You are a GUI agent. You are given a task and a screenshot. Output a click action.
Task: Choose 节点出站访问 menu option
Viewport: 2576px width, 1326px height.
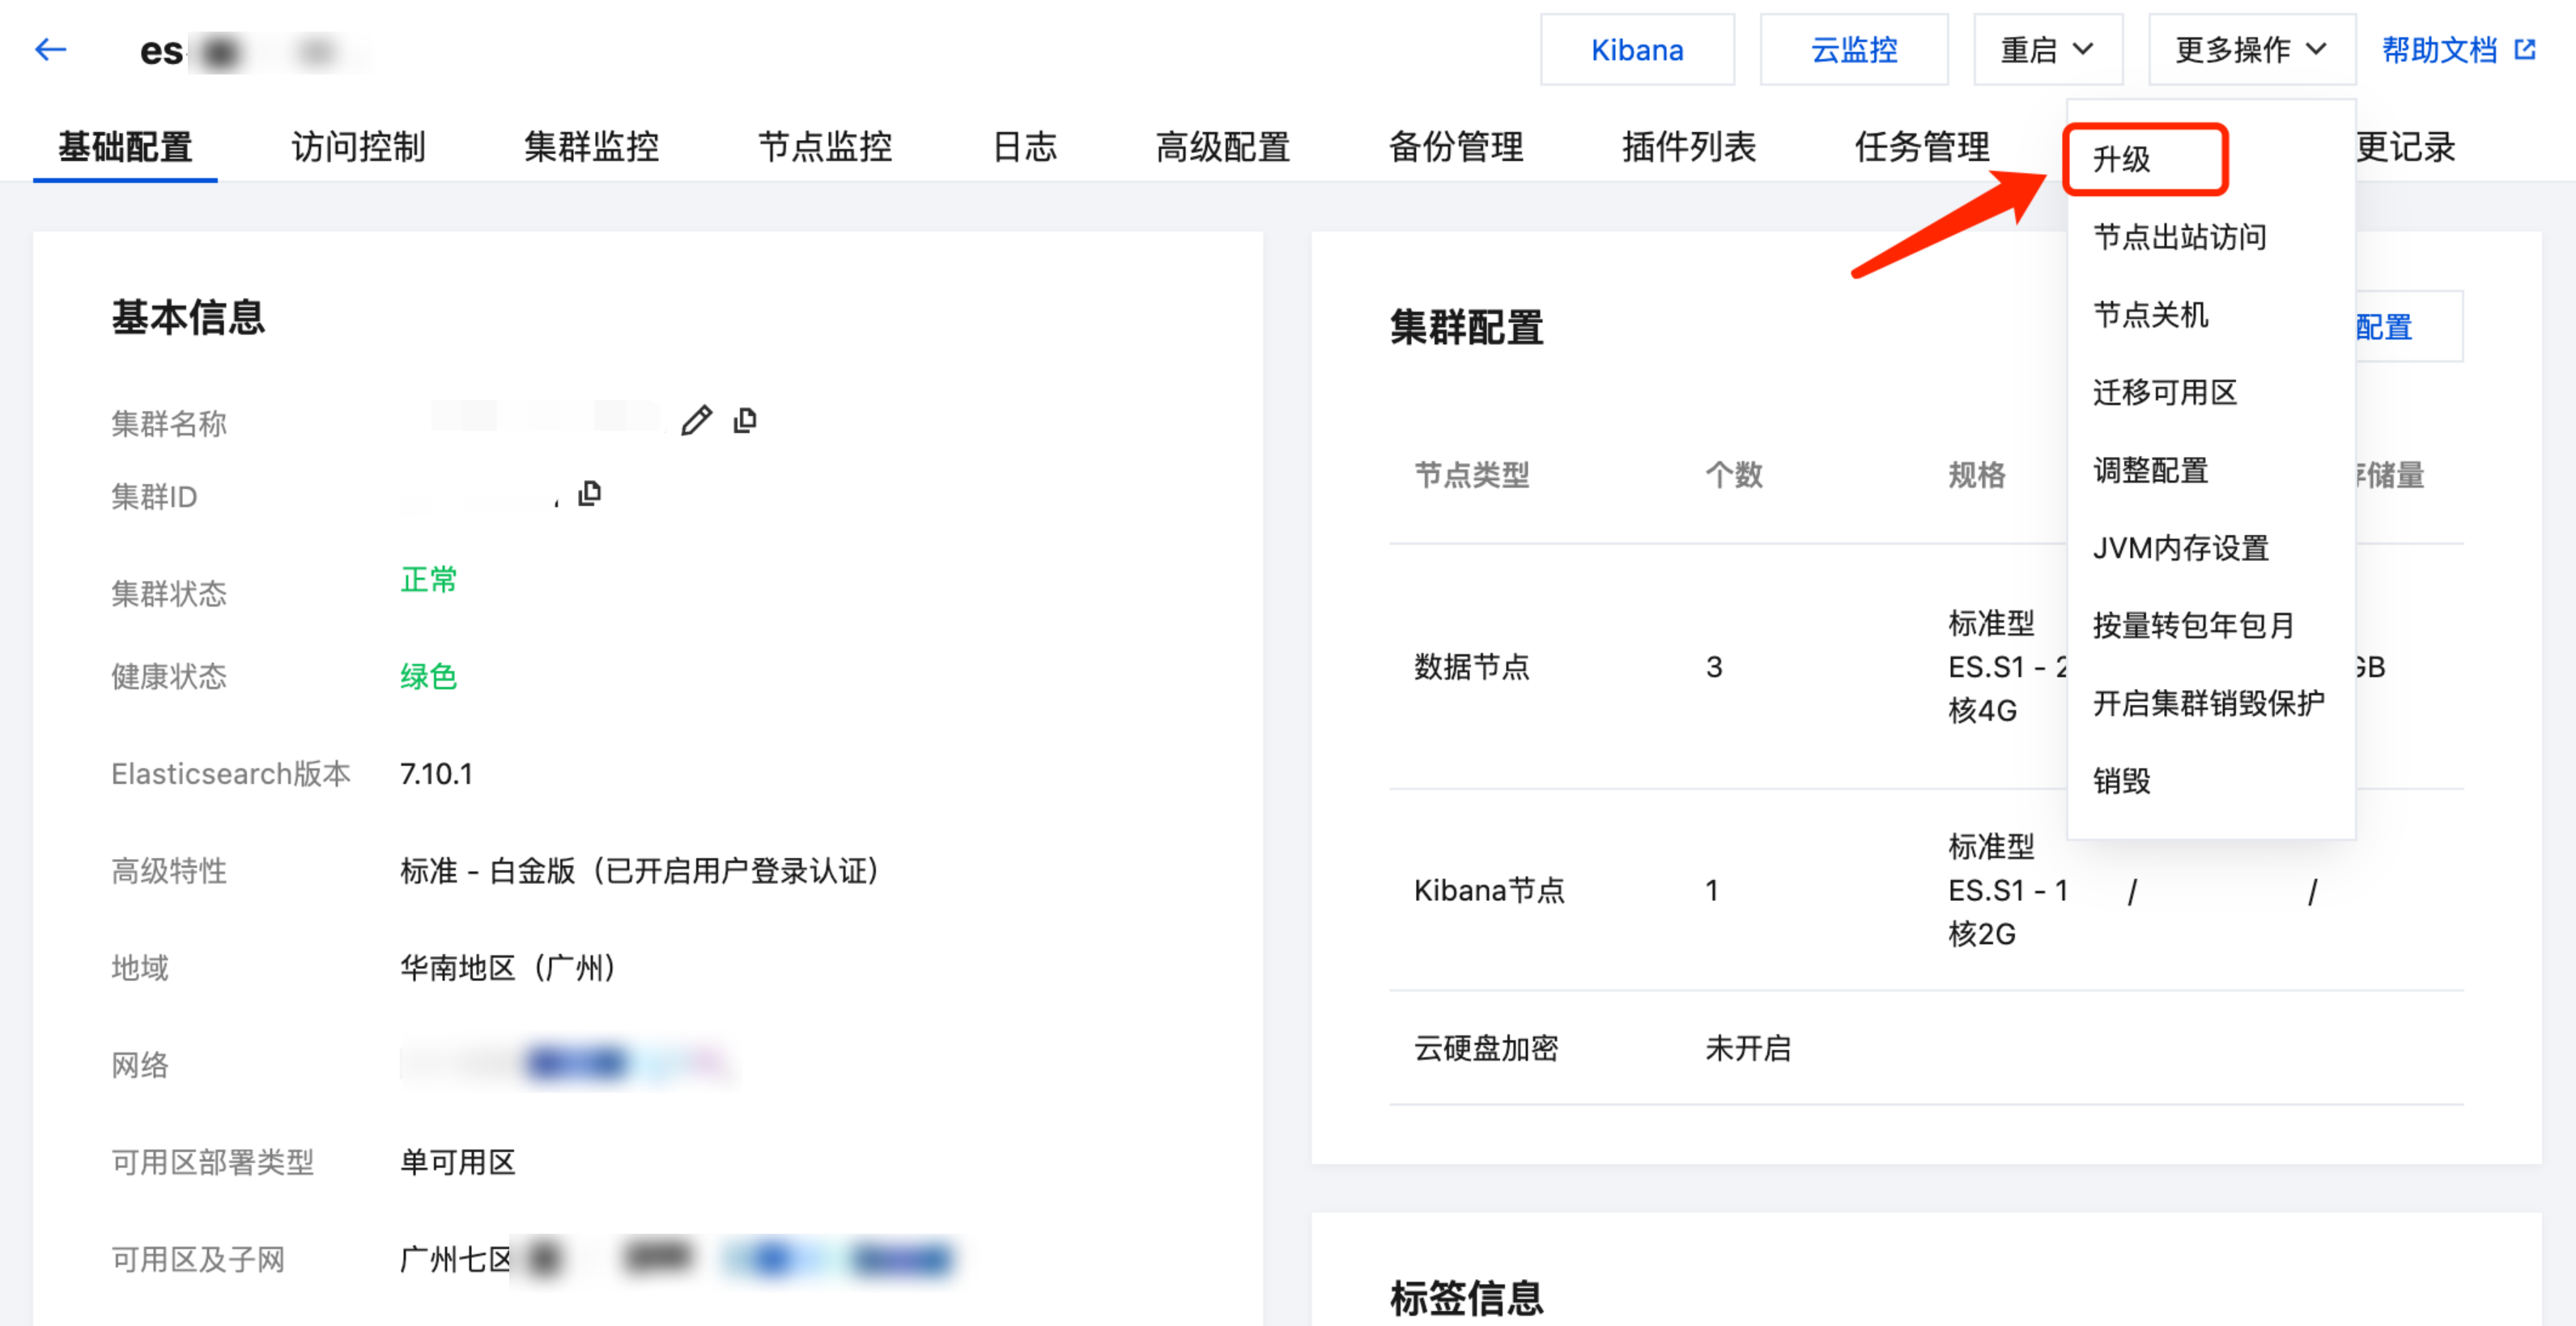tap(2179, 237)
